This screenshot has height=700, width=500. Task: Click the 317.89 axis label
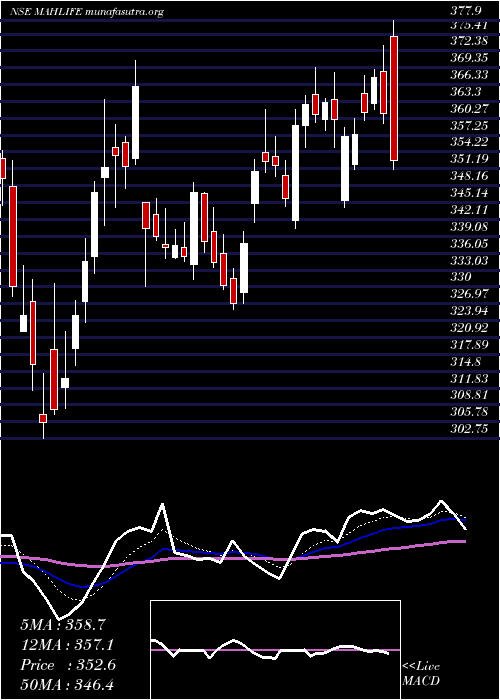[x=468, y=345]
